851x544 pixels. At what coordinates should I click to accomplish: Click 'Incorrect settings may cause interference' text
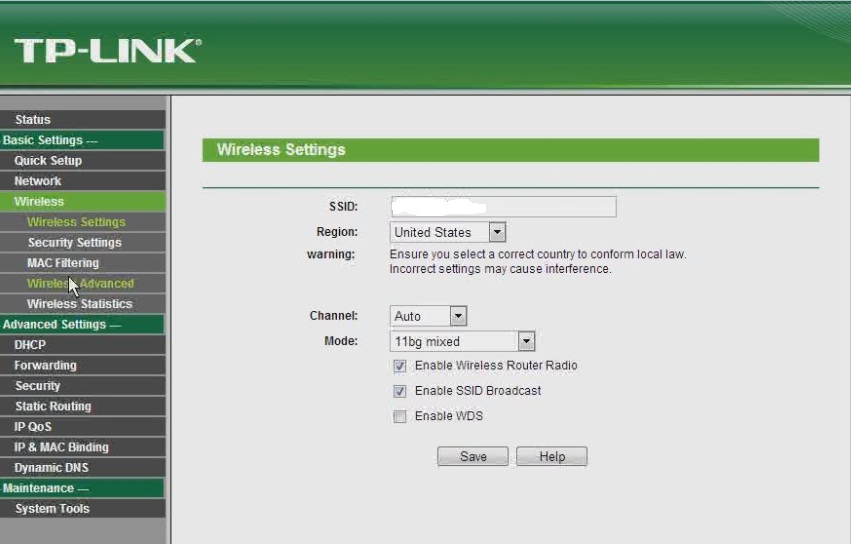coord(500,269)
